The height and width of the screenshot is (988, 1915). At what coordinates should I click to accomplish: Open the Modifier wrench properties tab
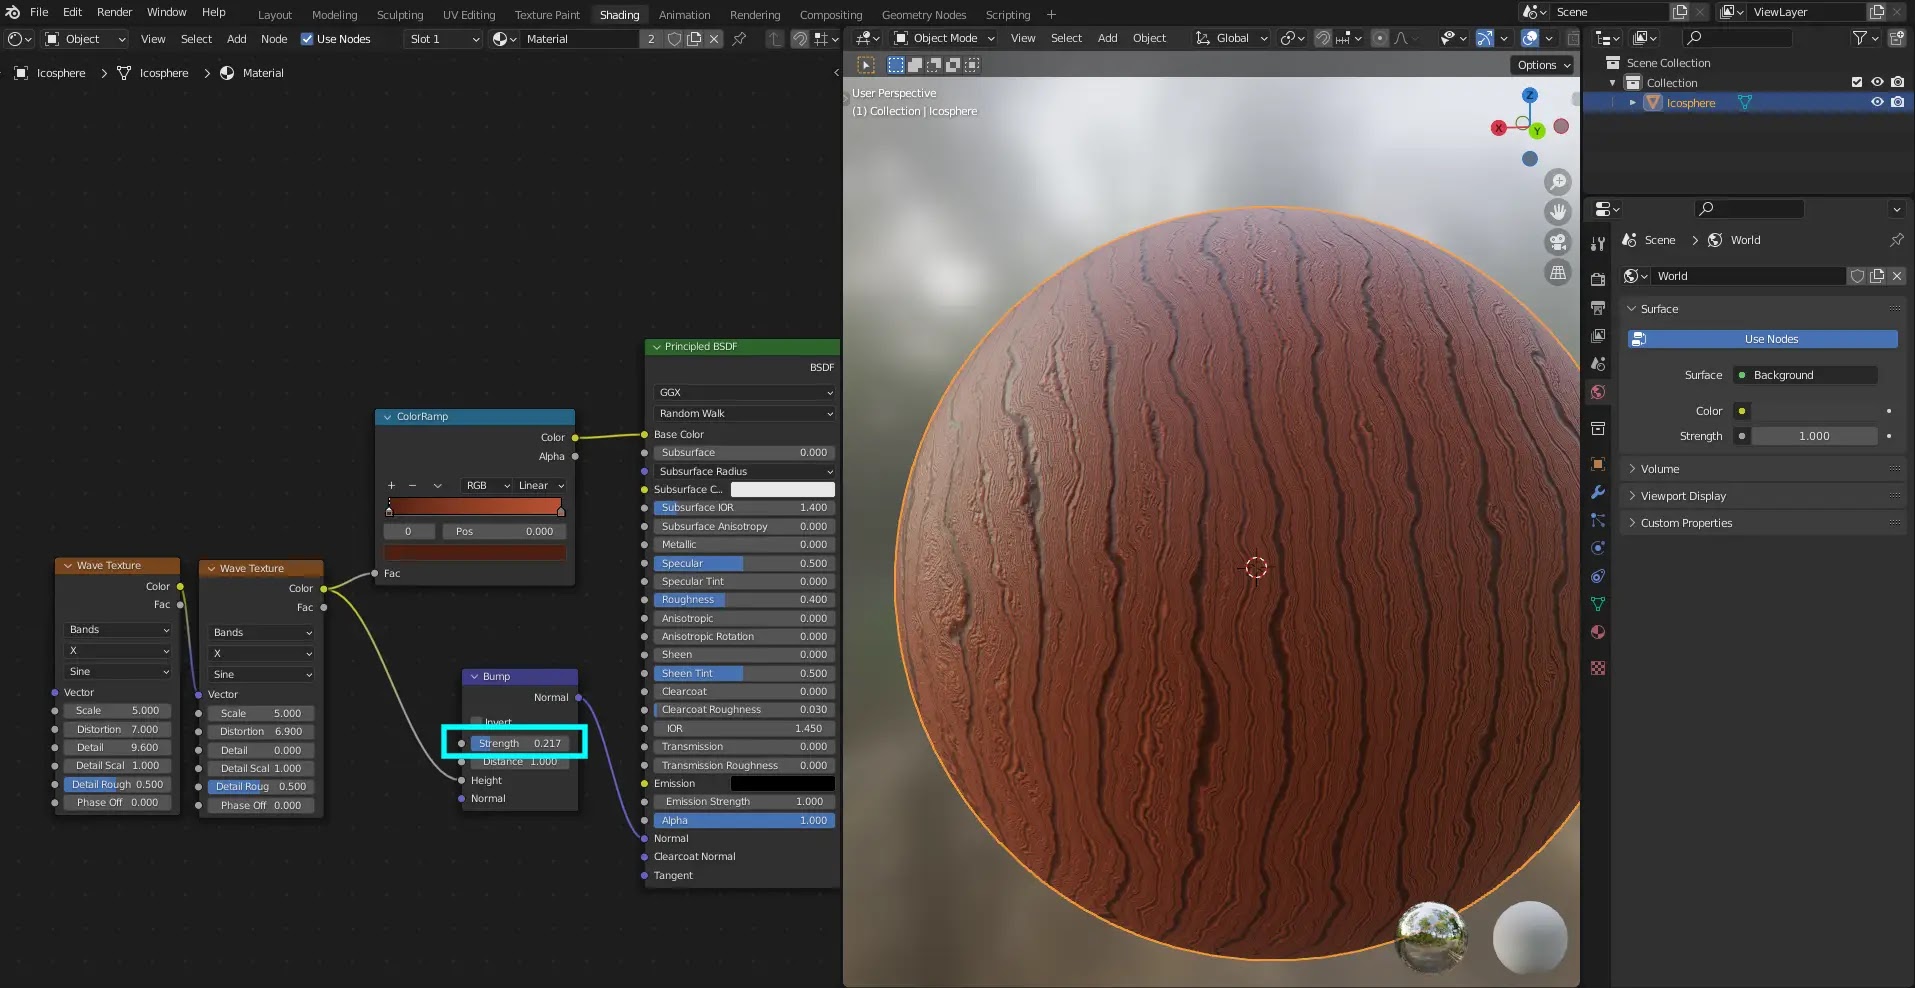[x=1598, y=492]
